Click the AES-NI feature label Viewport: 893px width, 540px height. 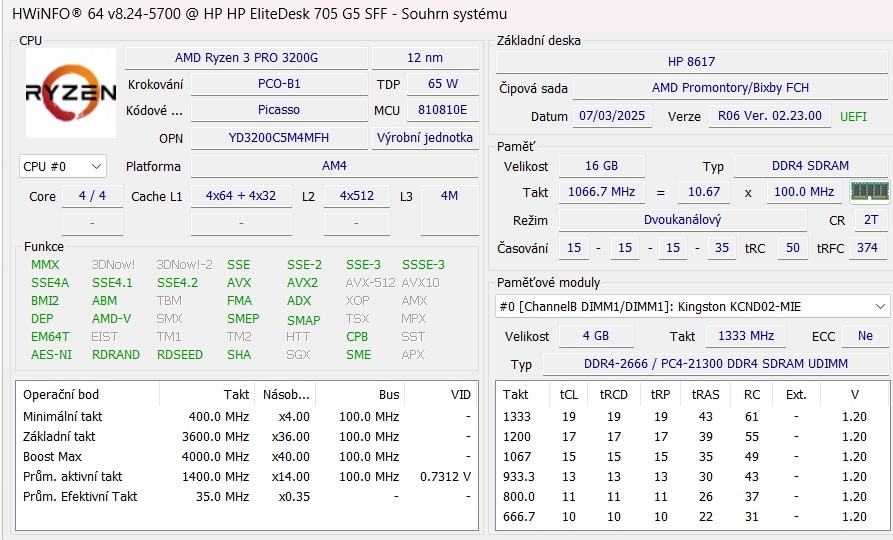pos(51,354)
